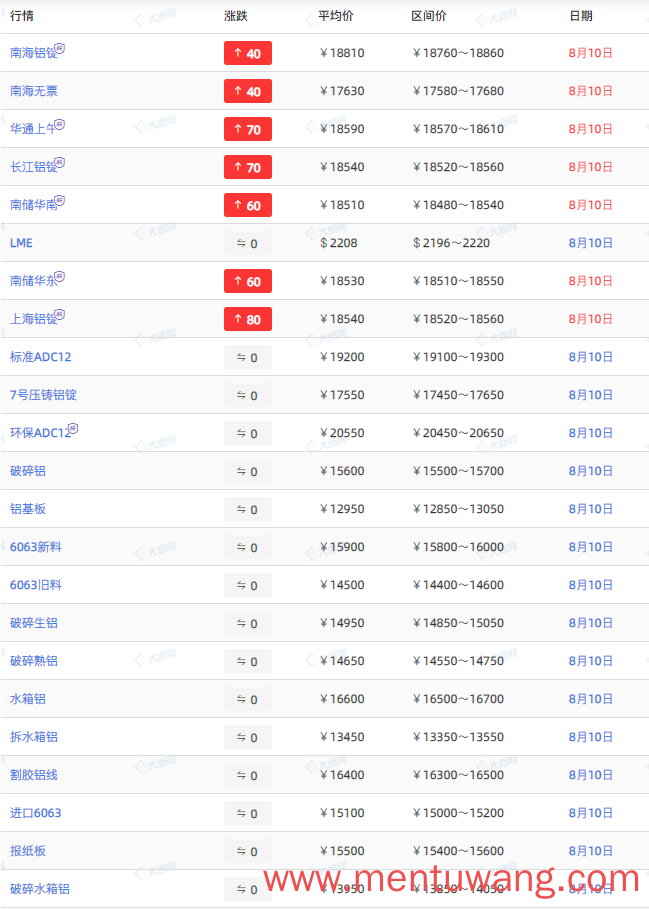Select price range ¥19100~19300
This screenshot has width=649, height=909.
[x=458, y=357]
